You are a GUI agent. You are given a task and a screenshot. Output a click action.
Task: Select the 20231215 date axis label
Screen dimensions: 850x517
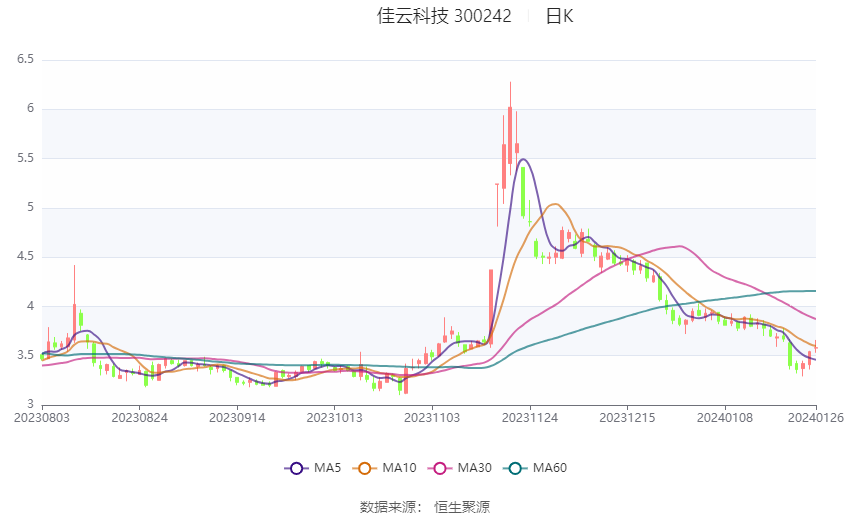tap(627, 418)
